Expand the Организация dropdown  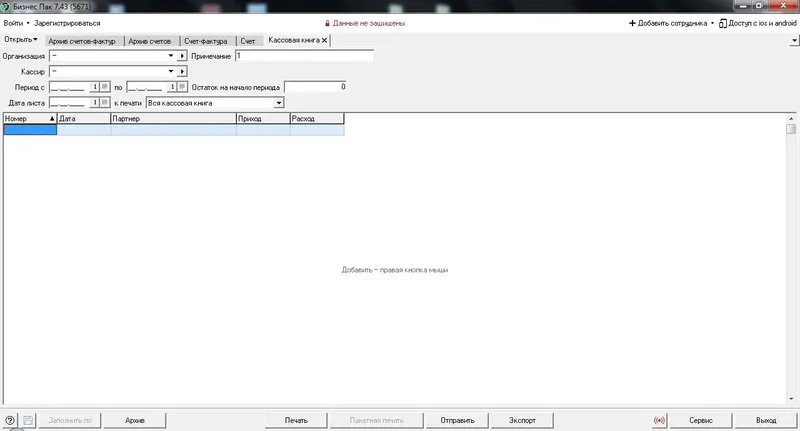point(171,56)
